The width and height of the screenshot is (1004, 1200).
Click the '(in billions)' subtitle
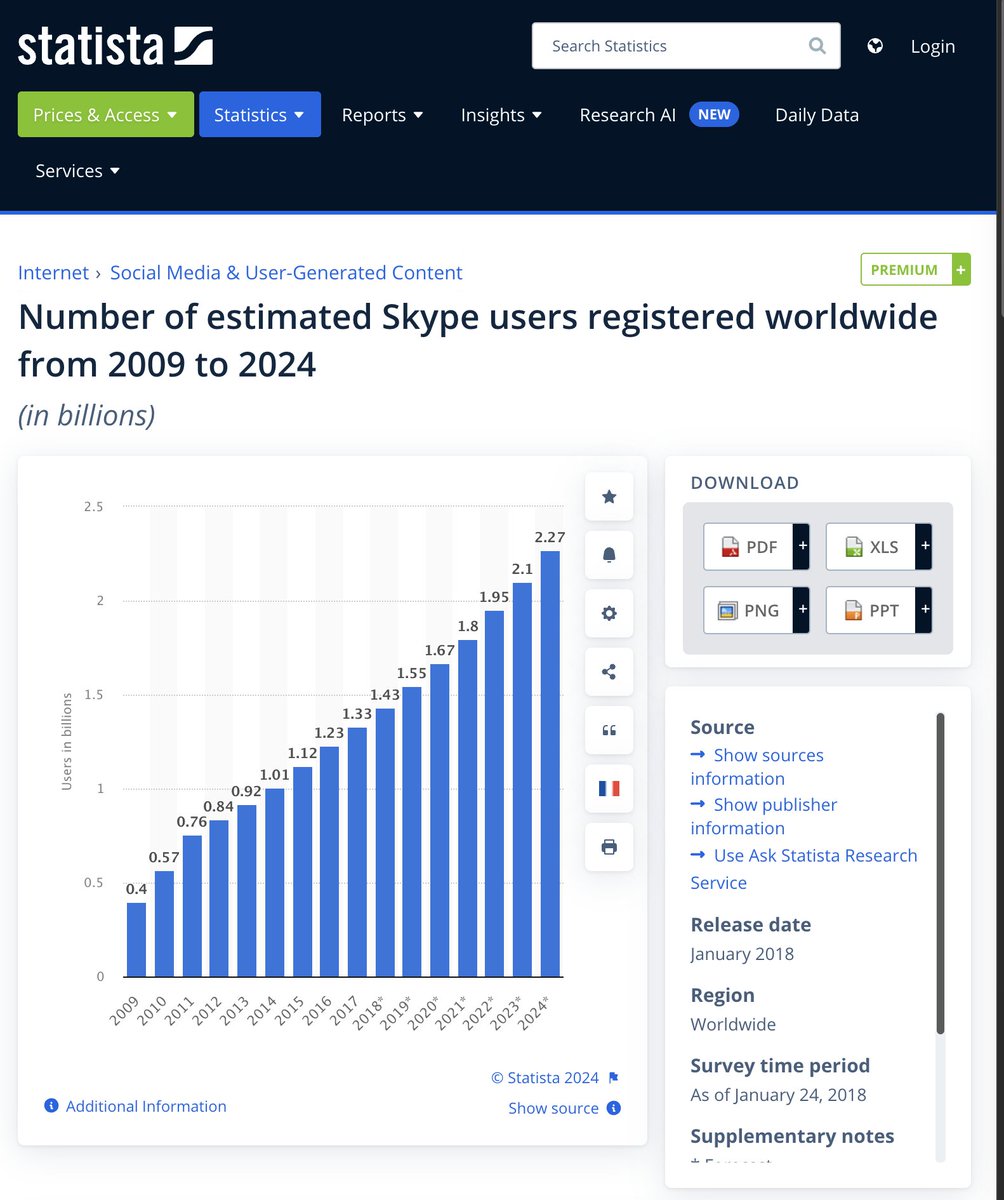[87, 415]
